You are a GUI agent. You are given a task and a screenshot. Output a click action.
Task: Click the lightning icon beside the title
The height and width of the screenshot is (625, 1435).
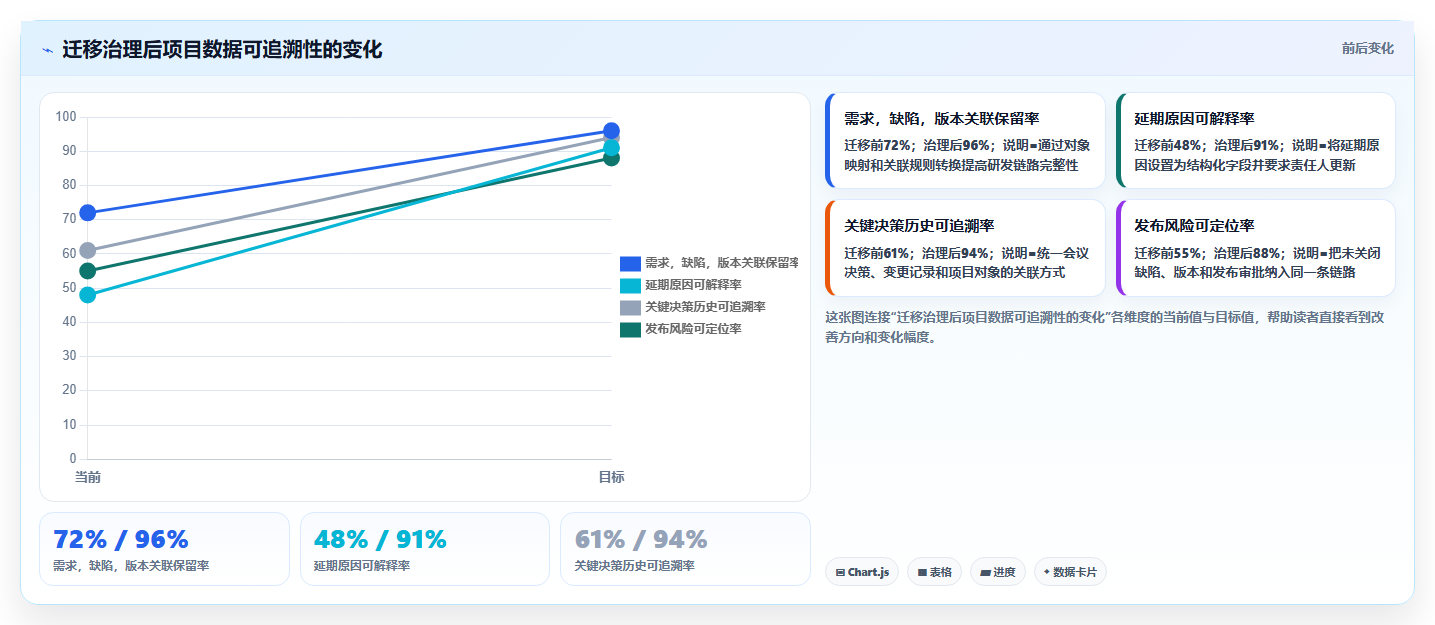pyautogui.click(x=47, y=50)
